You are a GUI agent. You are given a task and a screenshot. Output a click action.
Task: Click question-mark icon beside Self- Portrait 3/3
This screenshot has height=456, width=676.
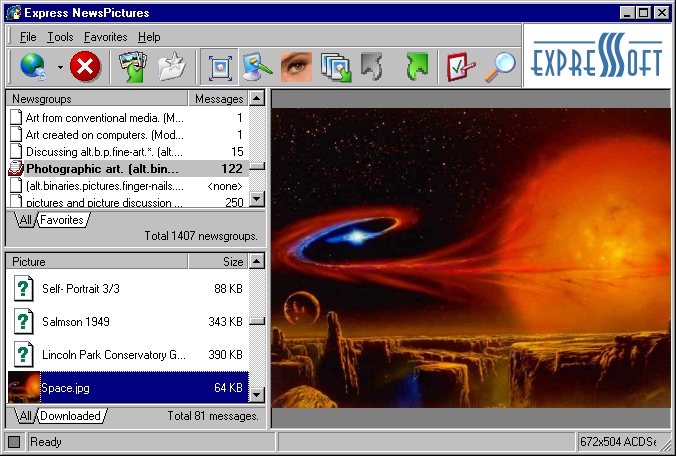[24, 288]
